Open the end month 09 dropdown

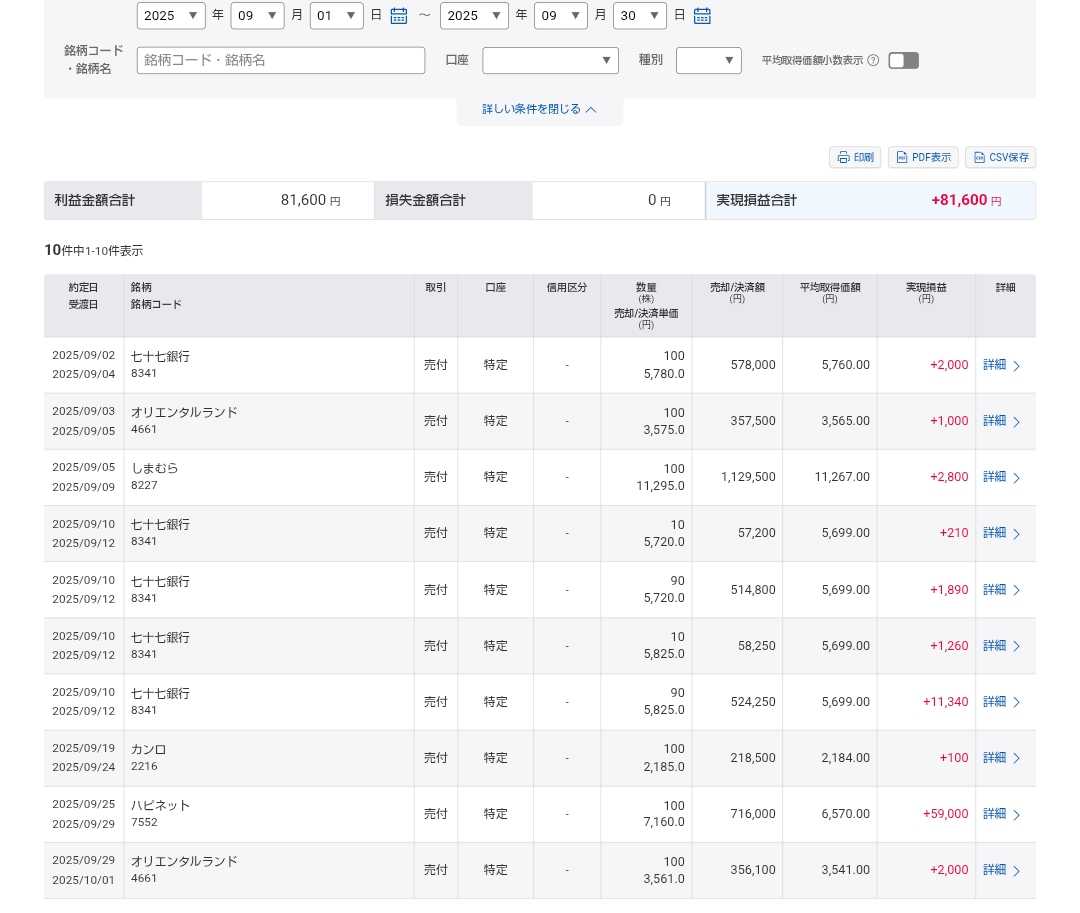(561, 16)
